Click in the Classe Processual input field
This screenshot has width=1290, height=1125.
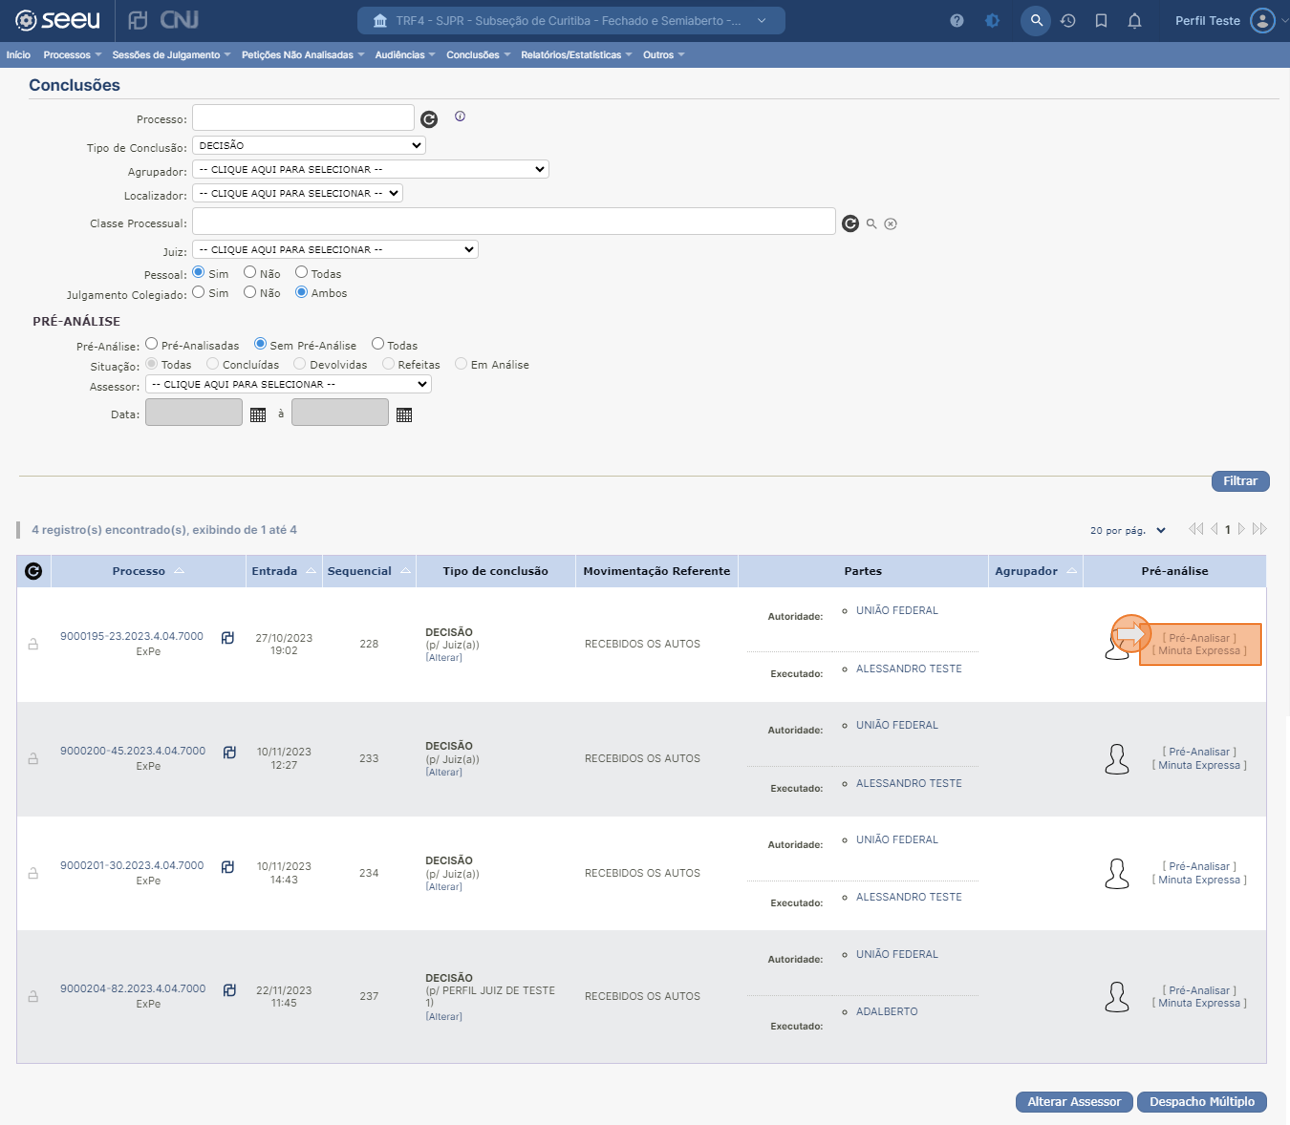tap(514, 221)
